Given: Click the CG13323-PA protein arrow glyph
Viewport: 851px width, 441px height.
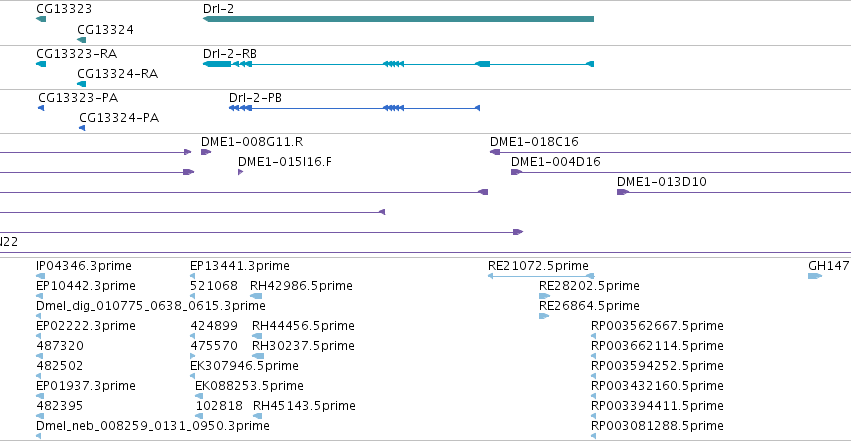Looking at the screenshot, I should click(41, 108).
